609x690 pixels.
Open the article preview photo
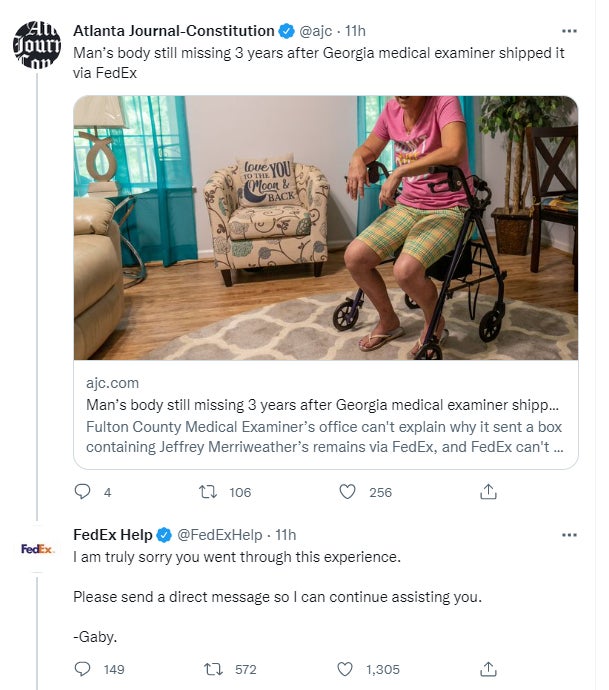326,228
